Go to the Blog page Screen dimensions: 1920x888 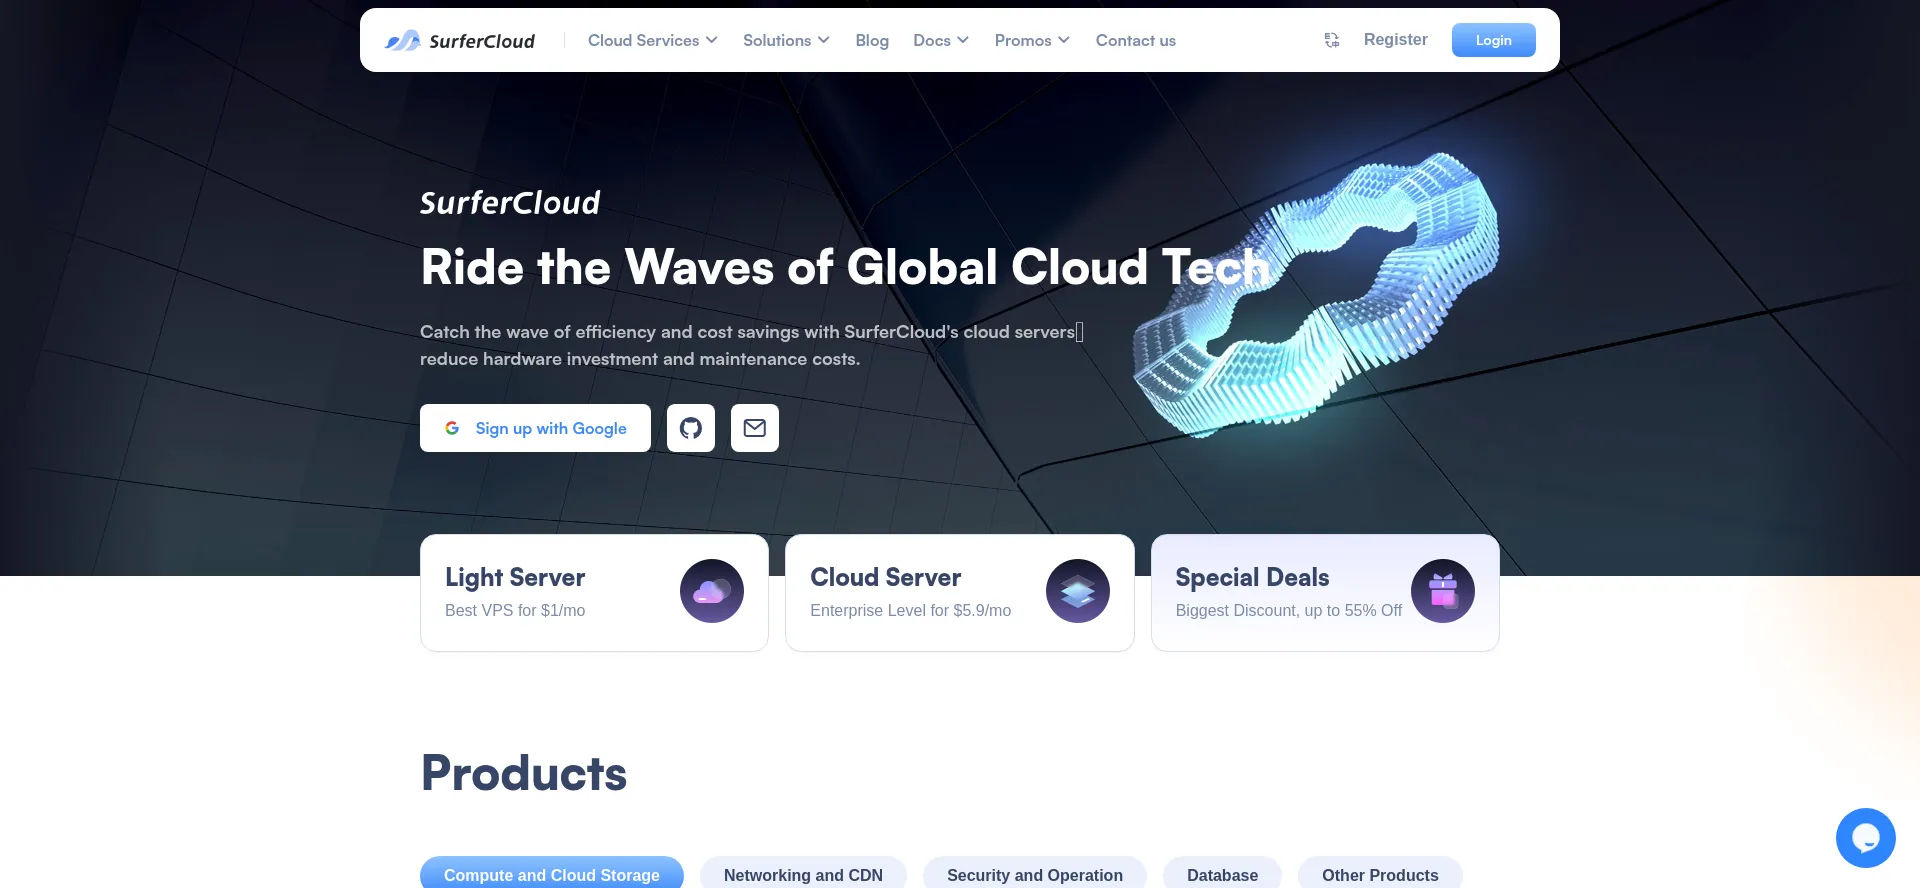coord(872,40)
